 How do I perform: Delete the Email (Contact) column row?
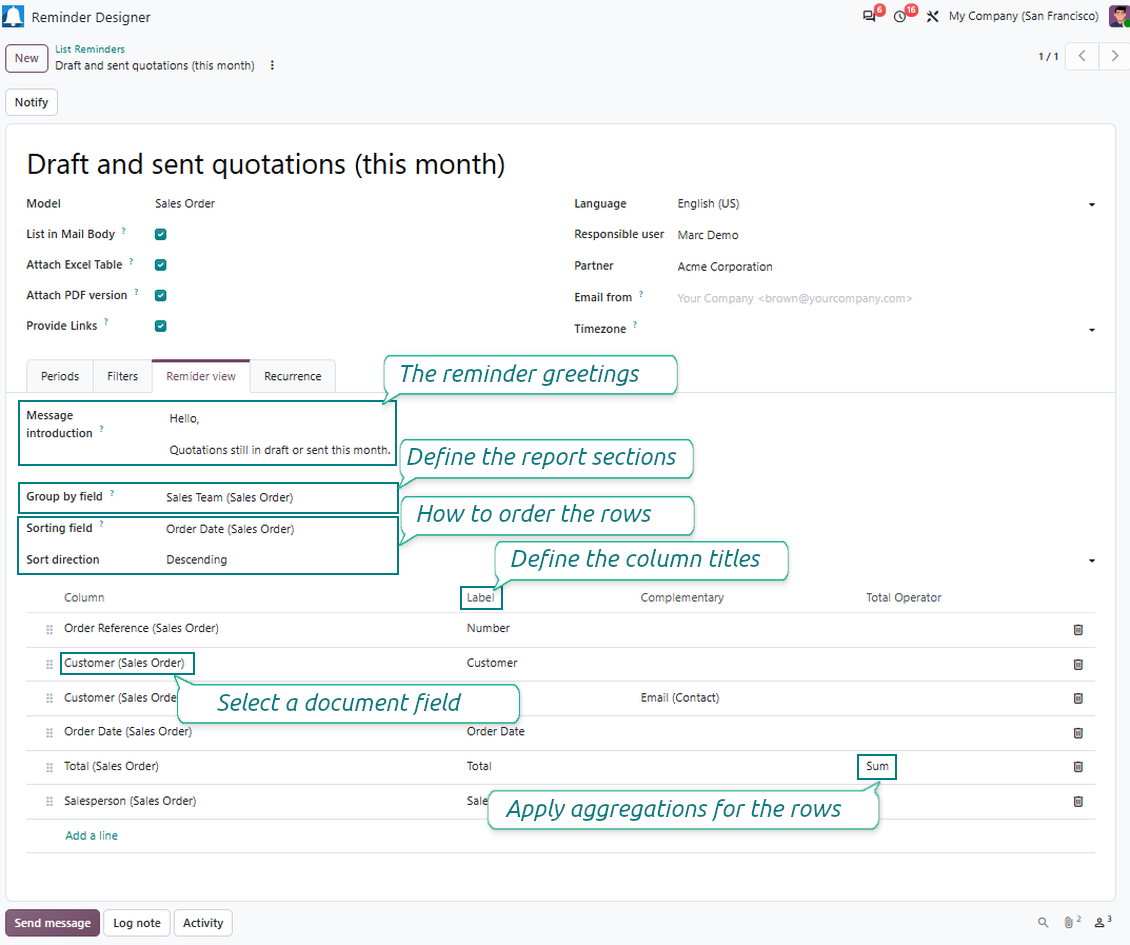[1078, 698]
